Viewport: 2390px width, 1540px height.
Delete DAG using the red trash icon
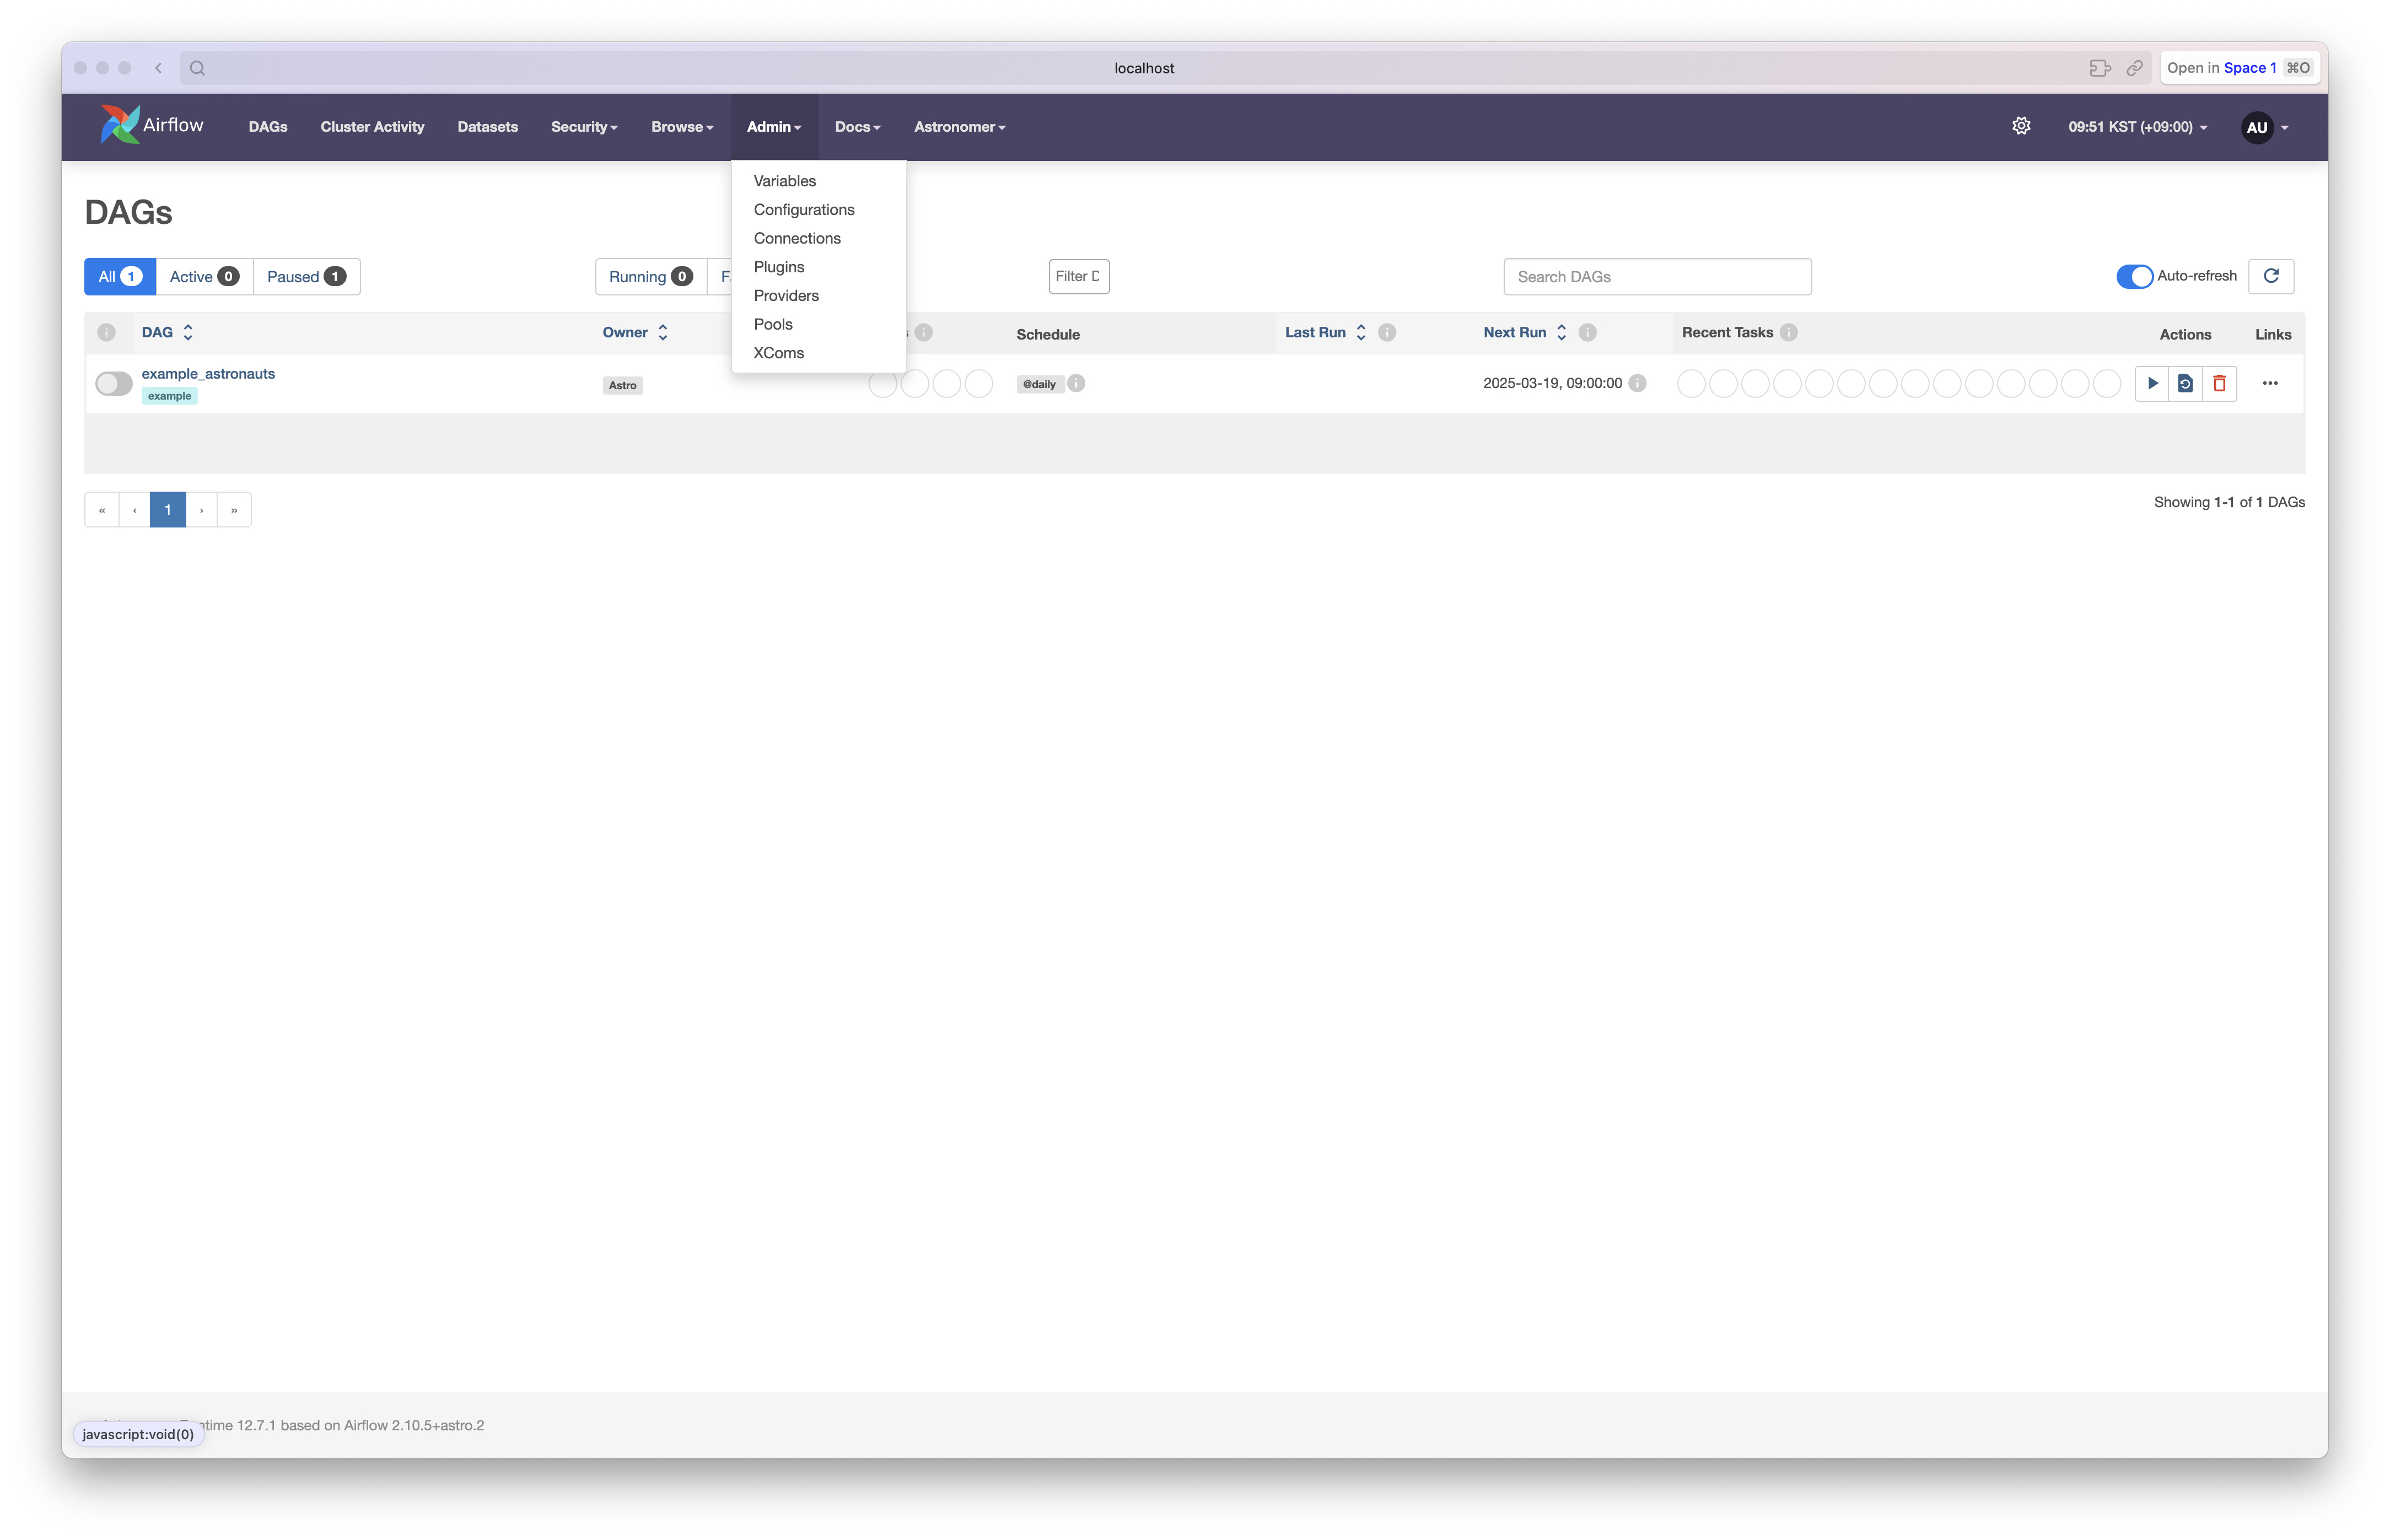tap(2219, 383)
